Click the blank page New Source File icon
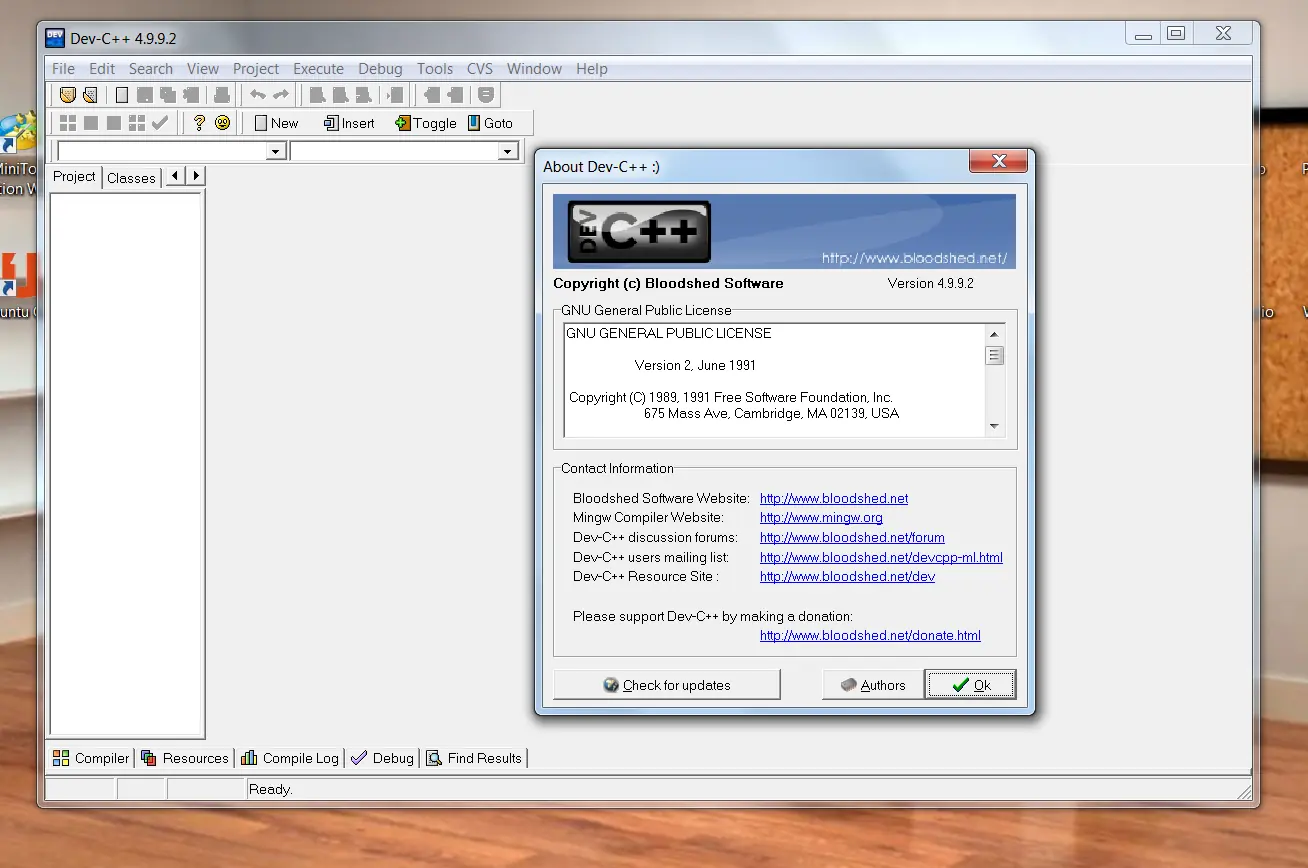Image resolution: width=1308 pixels, height=868 pixels. pyautogui.click(x=122, y=95)
